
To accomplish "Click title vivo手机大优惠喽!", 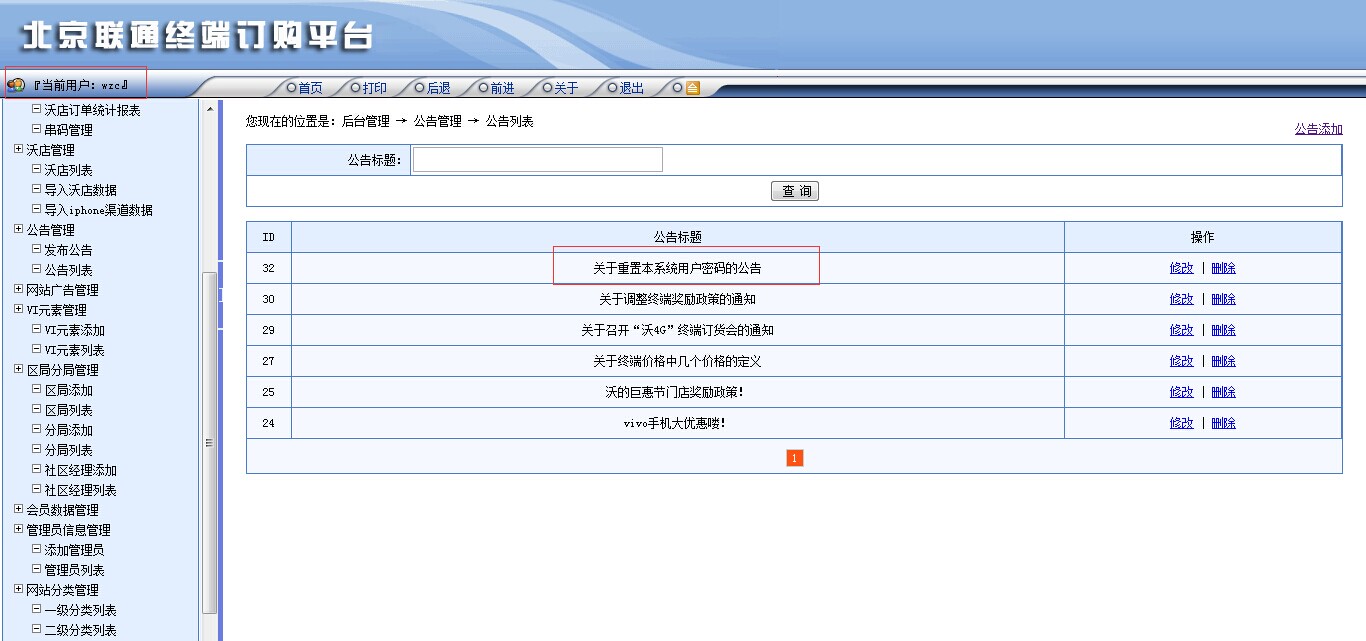I will 675,423.
